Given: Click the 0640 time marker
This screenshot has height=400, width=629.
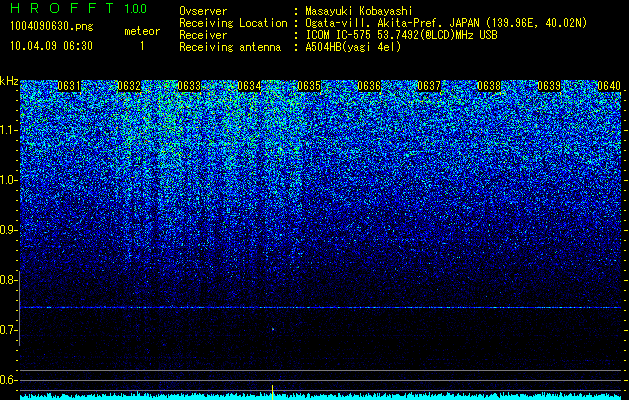Looking at the screenshot, I should tap(609, 86).
